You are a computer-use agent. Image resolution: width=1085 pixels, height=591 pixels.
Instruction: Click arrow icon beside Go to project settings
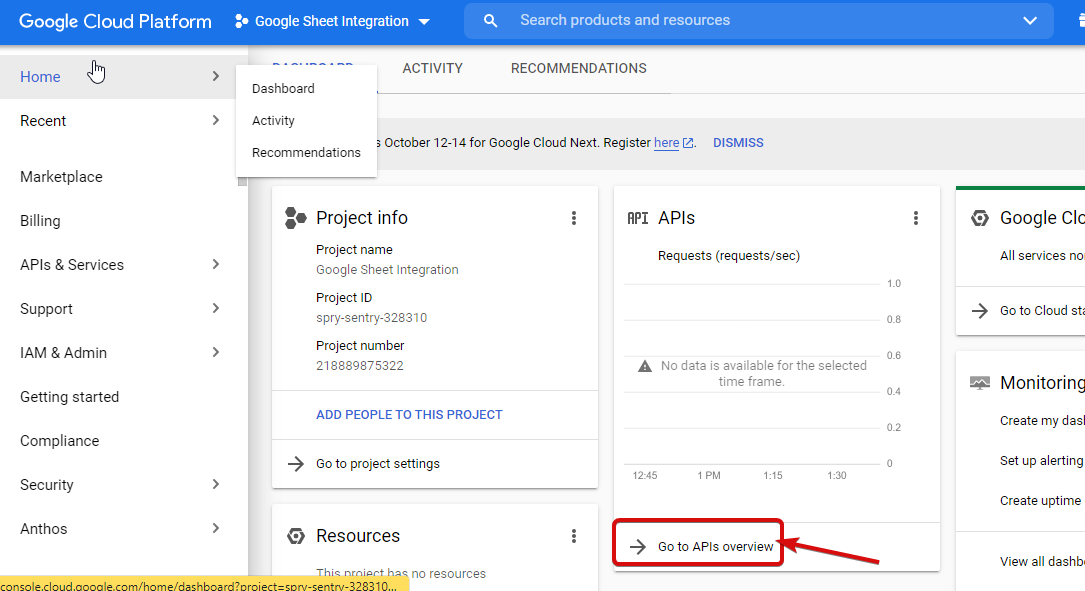(295, 464)
